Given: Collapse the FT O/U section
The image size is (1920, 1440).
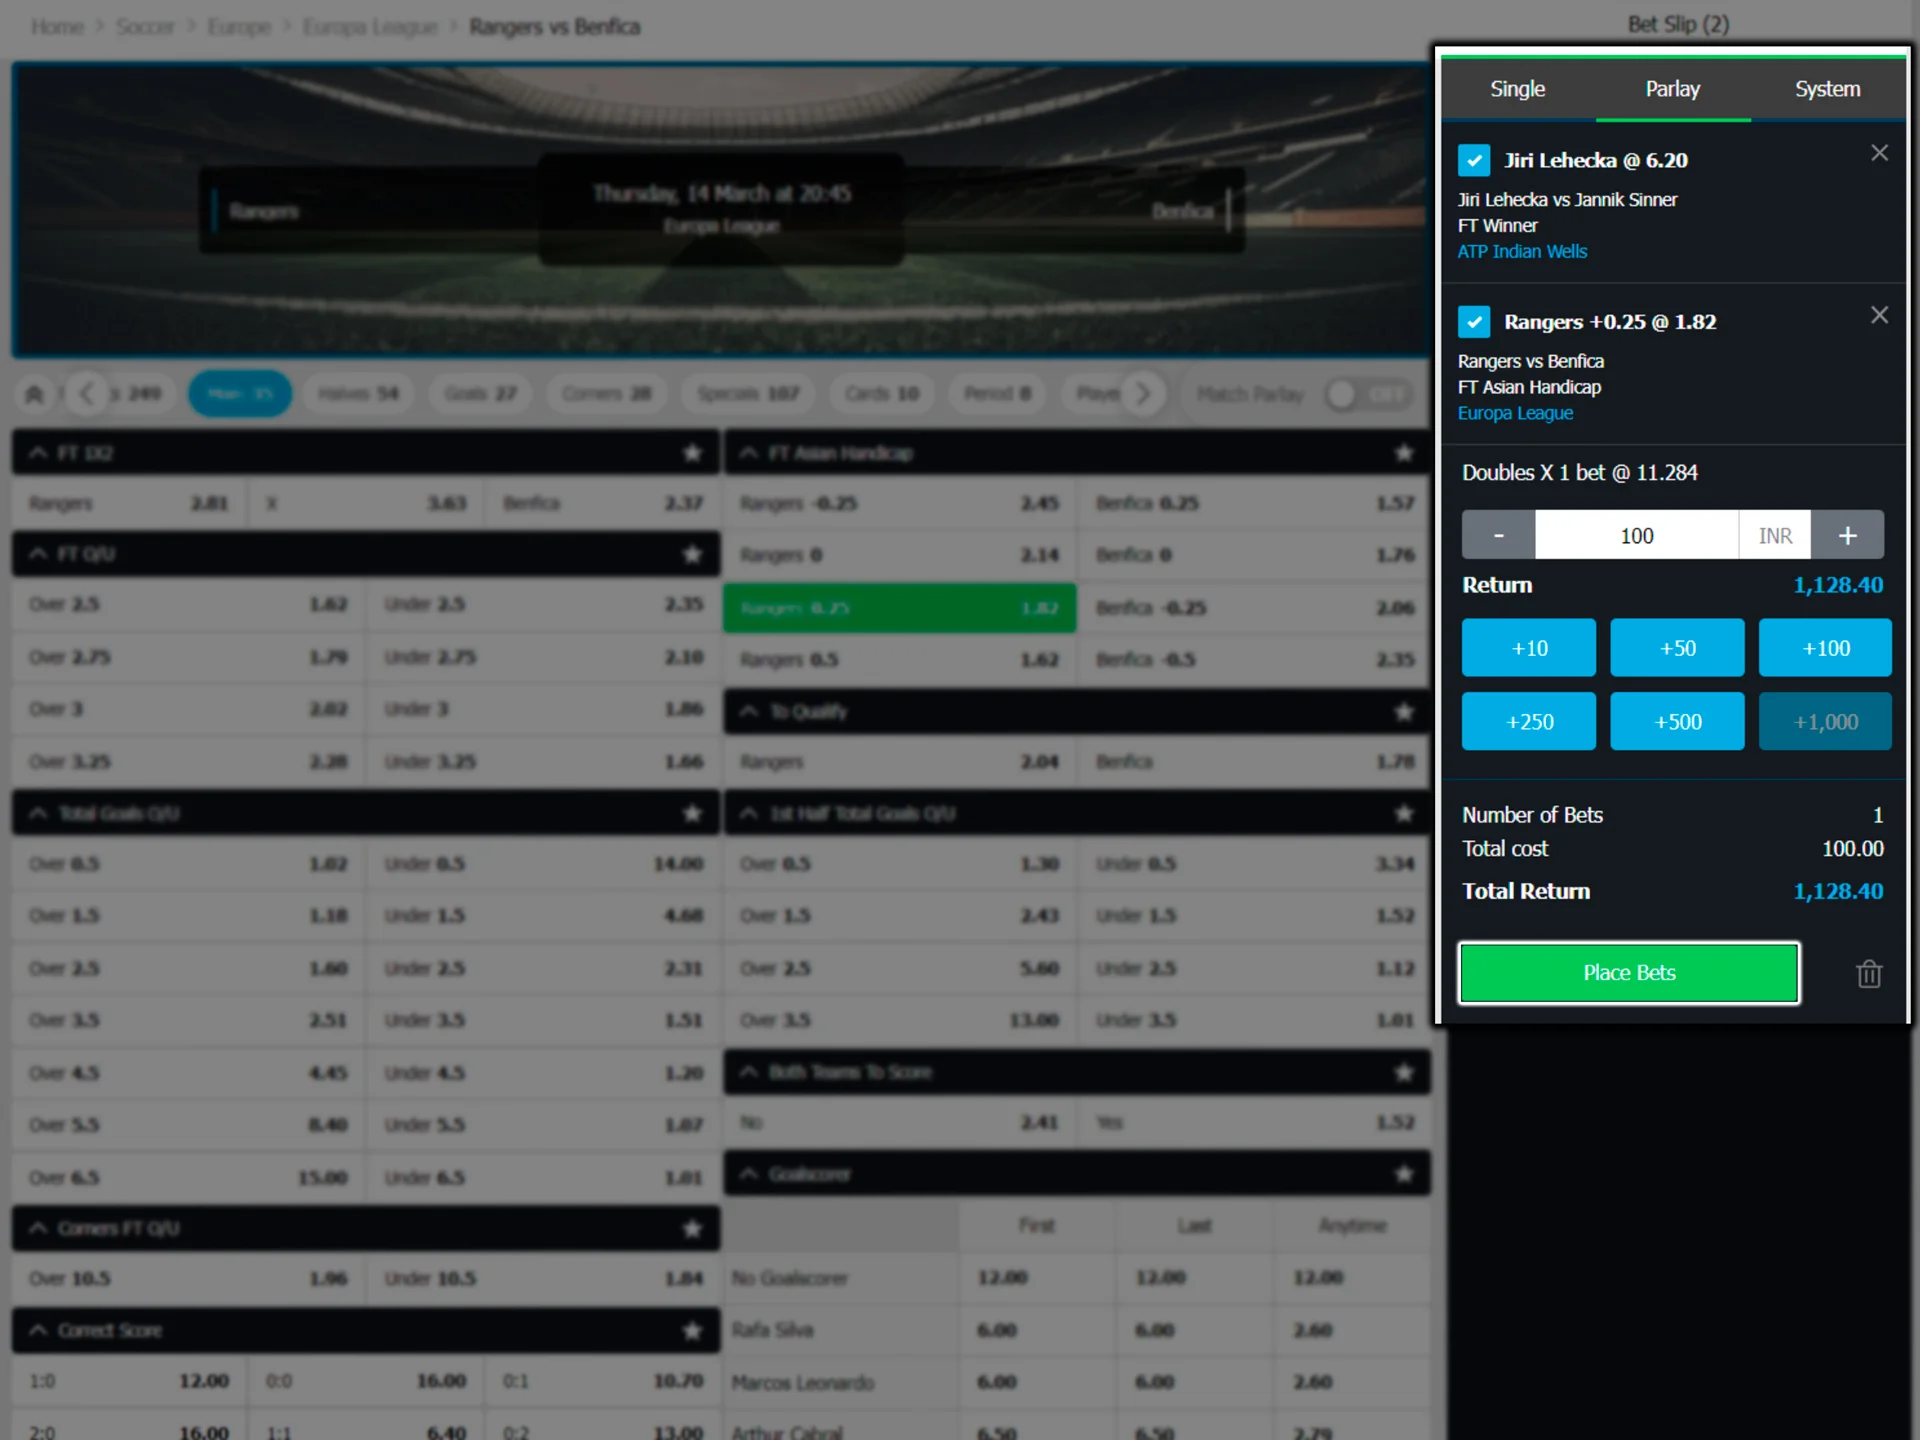Looking at the screenshot, I should pos(38,554).
